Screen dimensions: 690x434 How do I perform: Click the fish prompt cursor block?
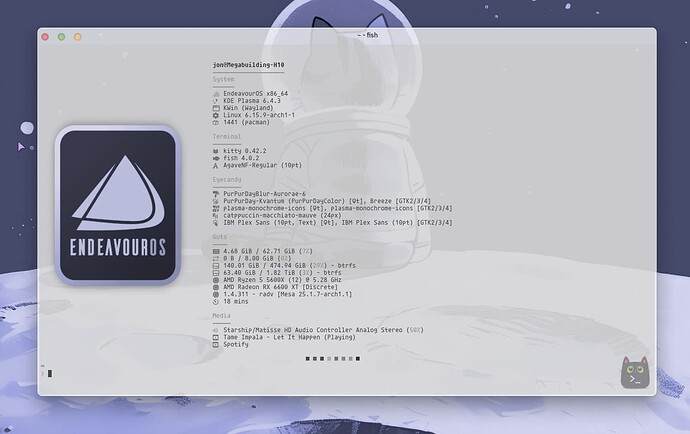pos(50,374)
